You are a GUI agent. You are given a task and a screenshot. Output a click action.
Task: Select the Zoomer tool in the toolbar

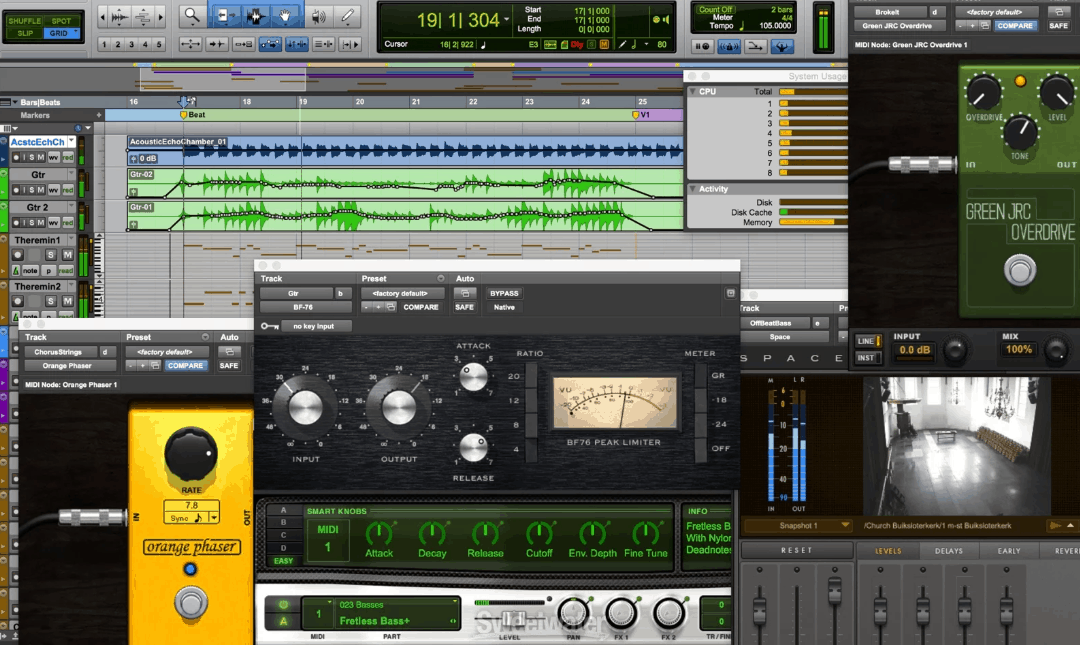pos(193,14)
